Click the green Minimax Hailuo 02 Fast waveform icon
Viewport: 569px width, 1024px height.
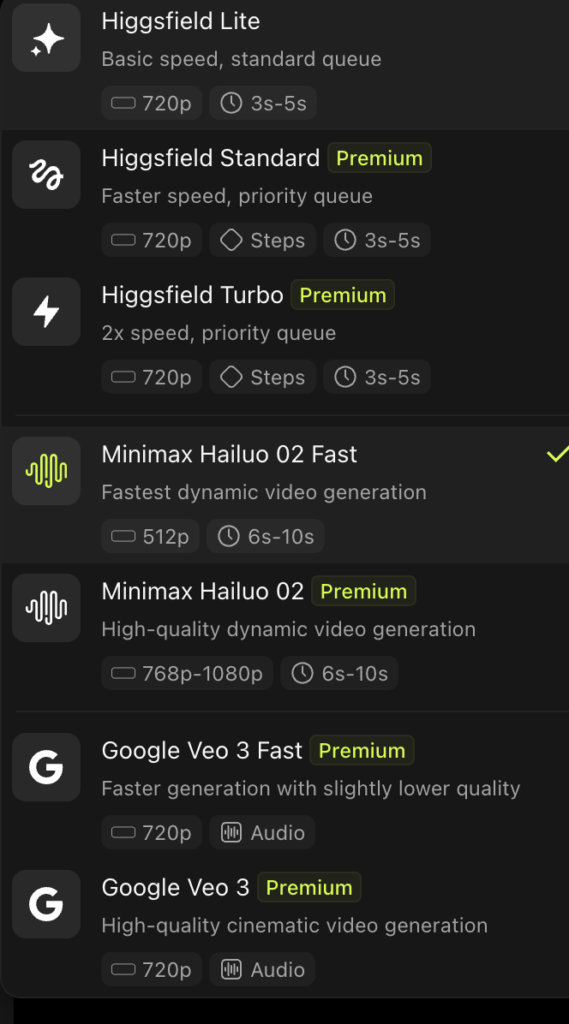(46, 471)
